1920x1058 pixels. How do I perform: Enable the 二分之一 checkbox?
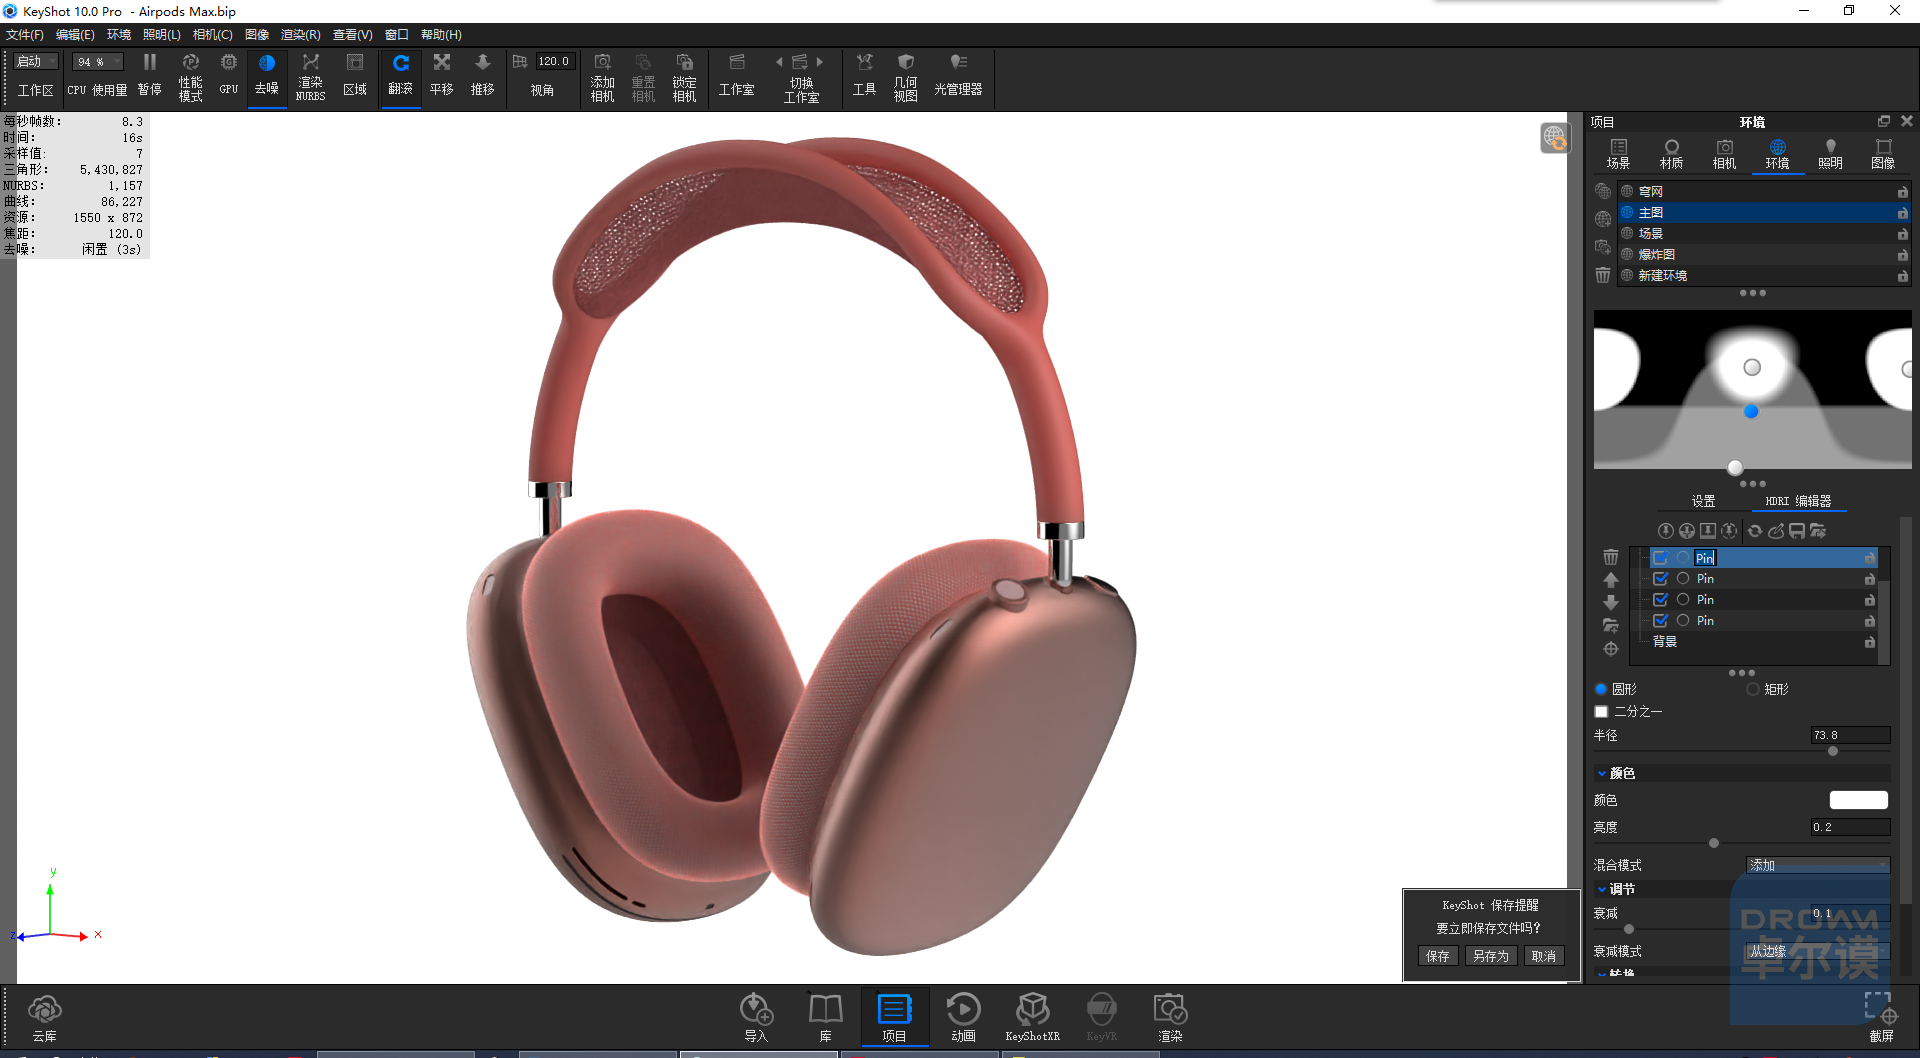point(1601,711)
